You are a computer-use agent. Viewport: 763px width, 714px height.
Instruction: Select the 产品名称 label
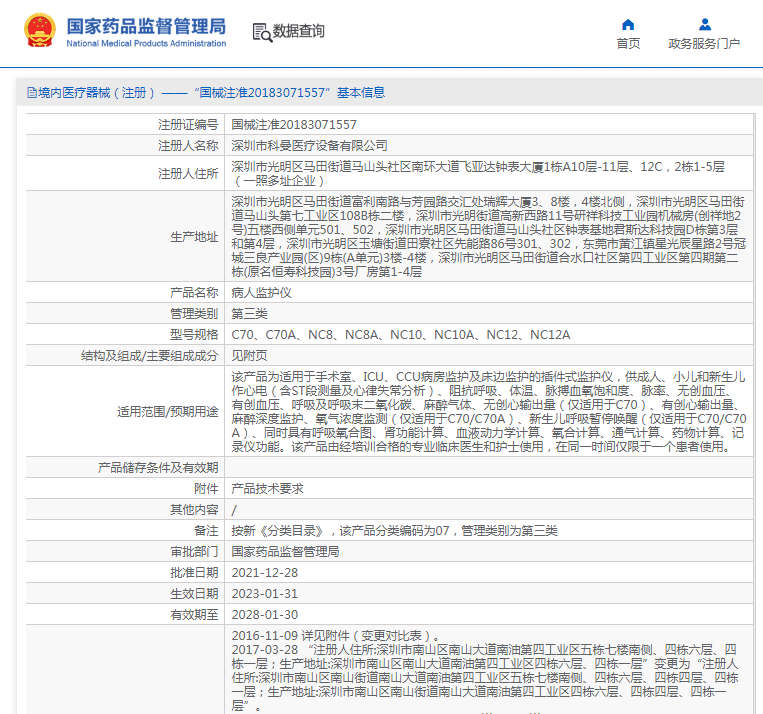194,293
